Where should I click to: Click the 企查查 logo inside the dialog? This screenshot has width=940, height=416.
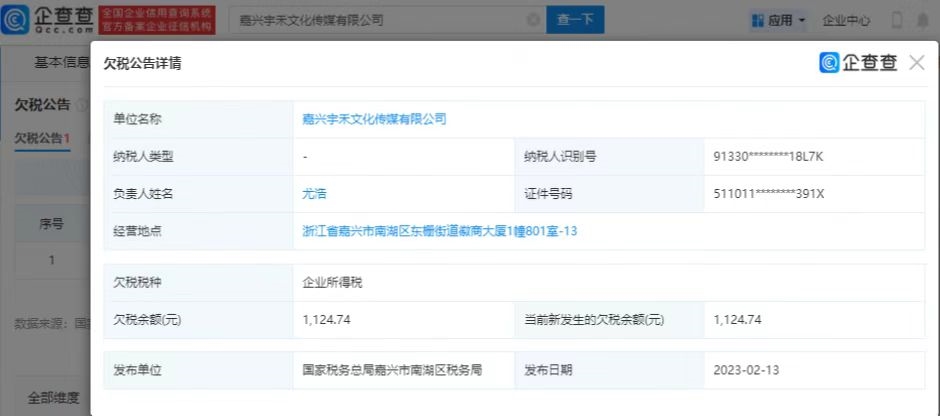coord(858,62)
